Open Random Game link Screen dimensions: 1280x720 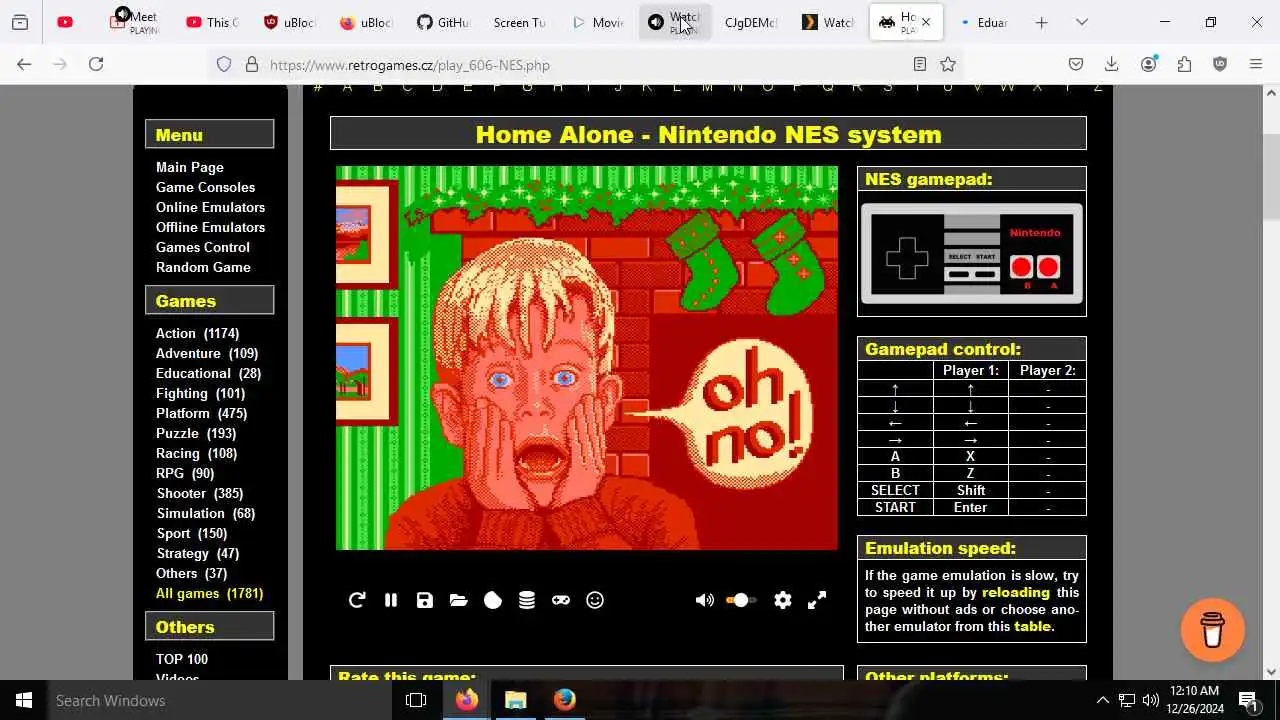203,267
